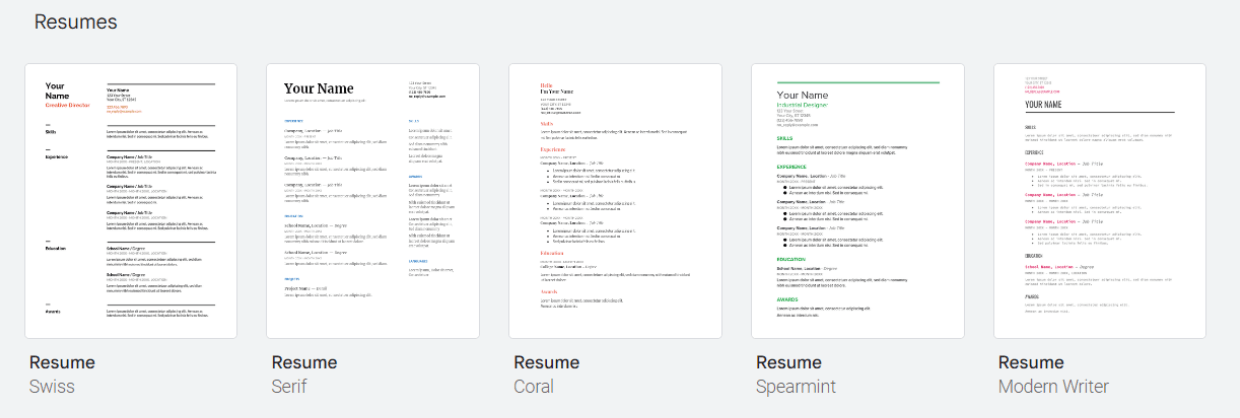Click the Resumes section heading
The height and width of the screenshot is (418, 1240).
click(x=76, y=21)
